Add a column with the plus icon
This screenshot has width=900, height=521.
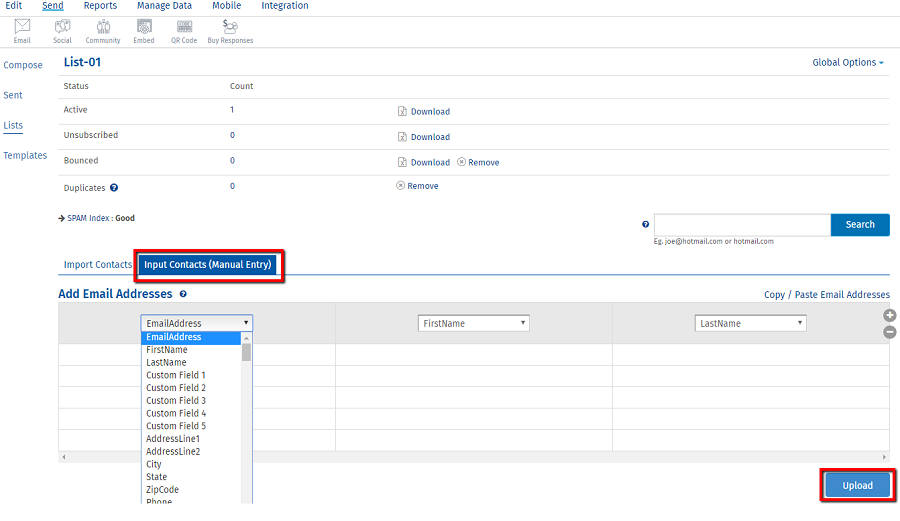point(890,316)
